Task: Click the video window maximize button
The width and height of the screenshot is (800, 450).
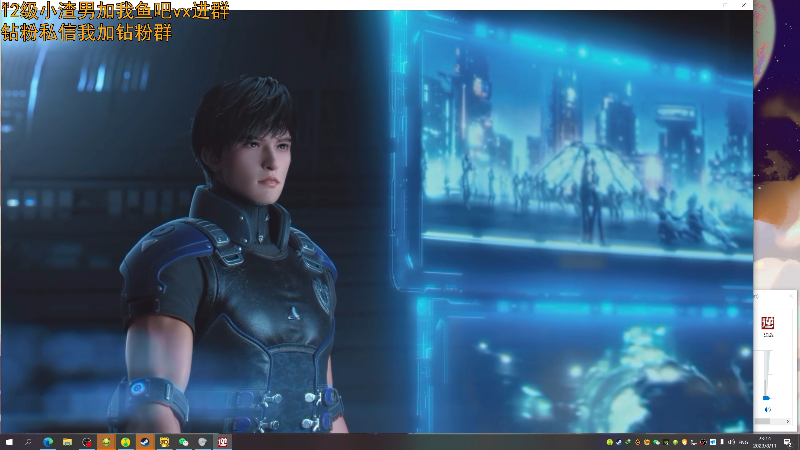Action: pos(725,5)
